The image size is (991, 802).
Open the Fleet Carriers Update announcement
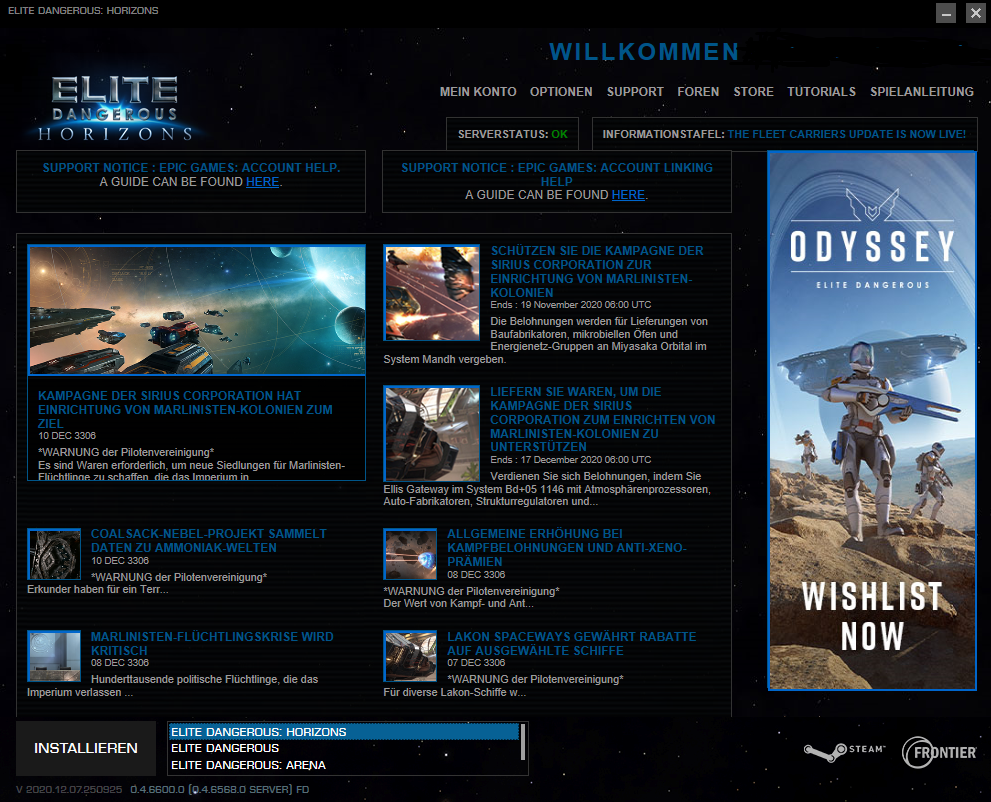coord(847,134)
